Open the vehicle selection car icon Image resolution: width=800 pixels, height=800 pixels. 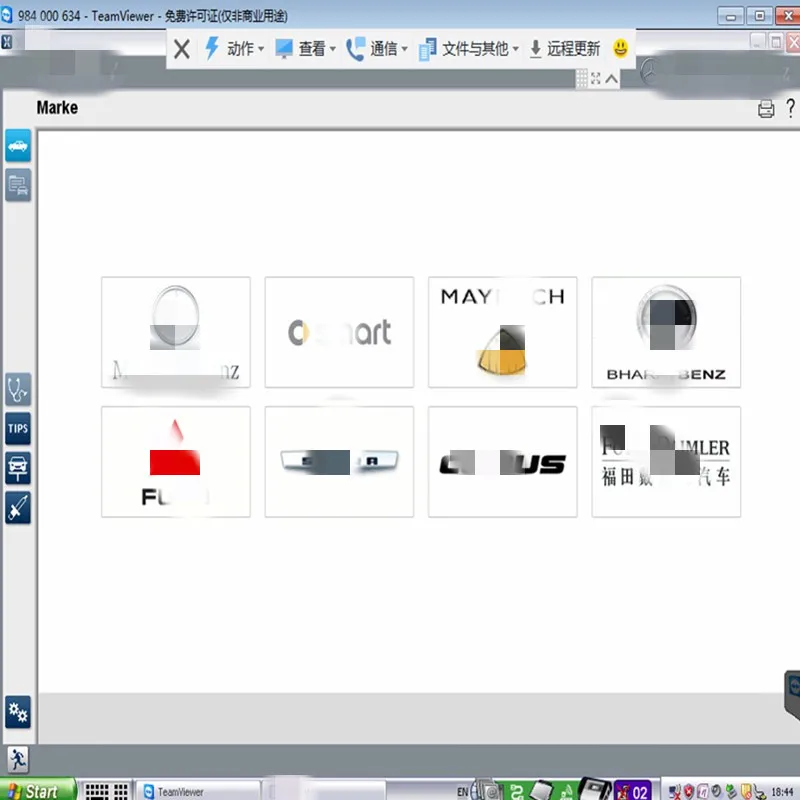pyautogui.click(x=18, y=146)
